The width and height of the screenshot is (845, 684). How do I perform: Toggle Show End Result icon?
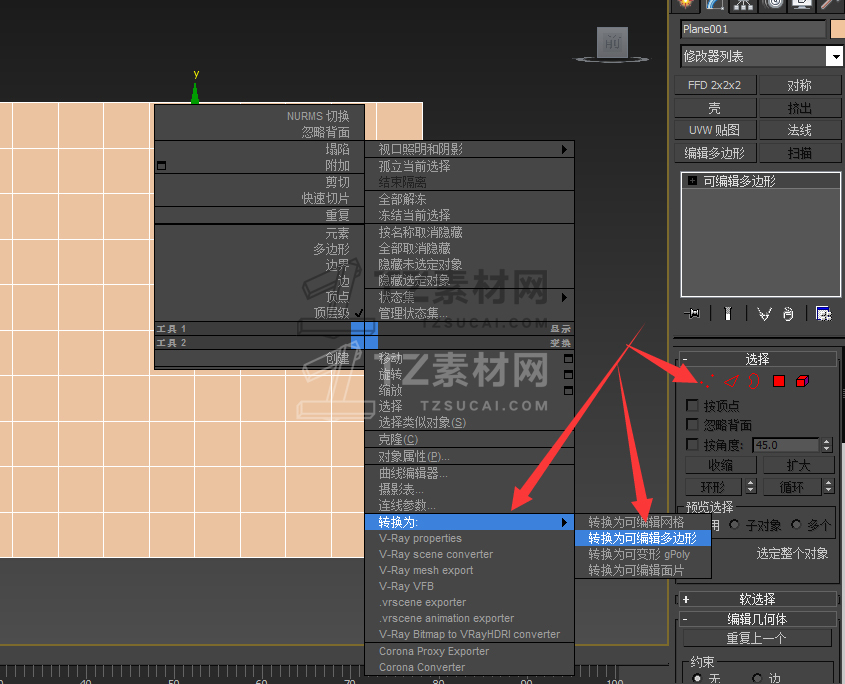728,313
